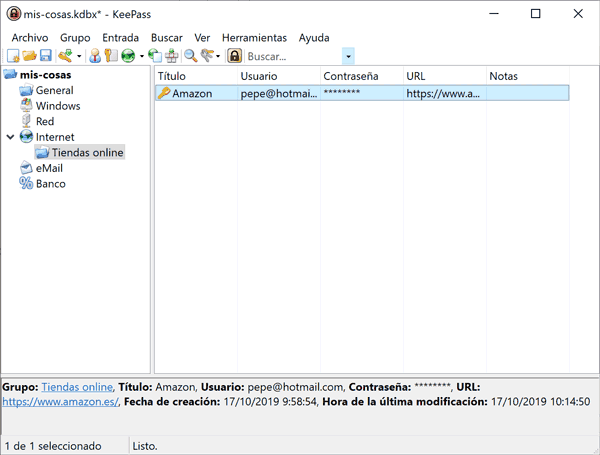Click the '1 de 1 seleccionado' status text
This screenshot has width=600, height=455.
pyautogui.click(x=53, y=446)
